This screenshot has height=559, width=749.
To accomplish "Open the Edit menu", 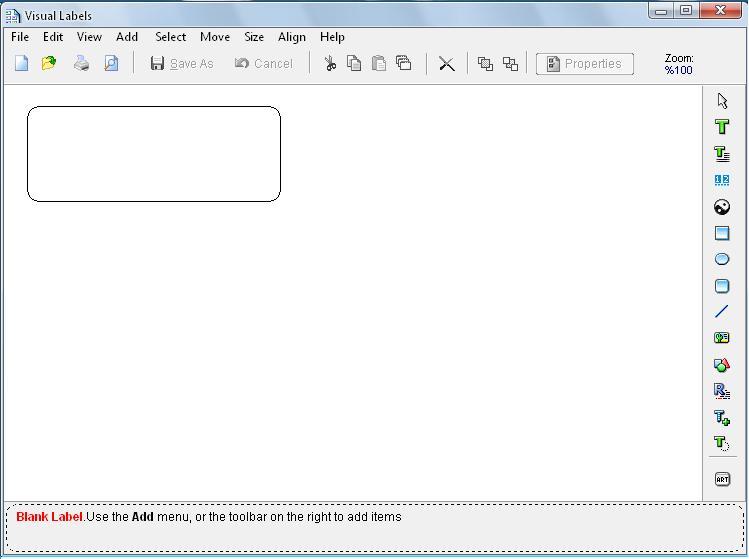I will (x=53, y=37).
